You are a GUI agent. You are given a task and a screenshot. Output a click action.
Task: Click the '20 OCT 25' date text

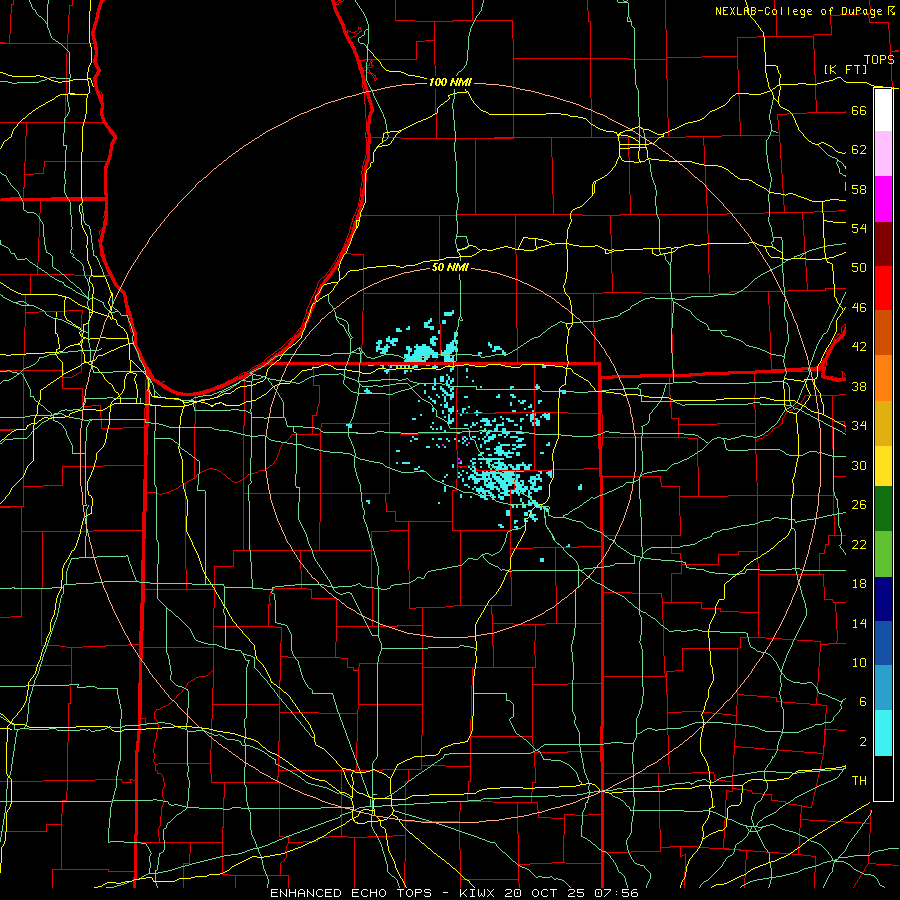544,893
